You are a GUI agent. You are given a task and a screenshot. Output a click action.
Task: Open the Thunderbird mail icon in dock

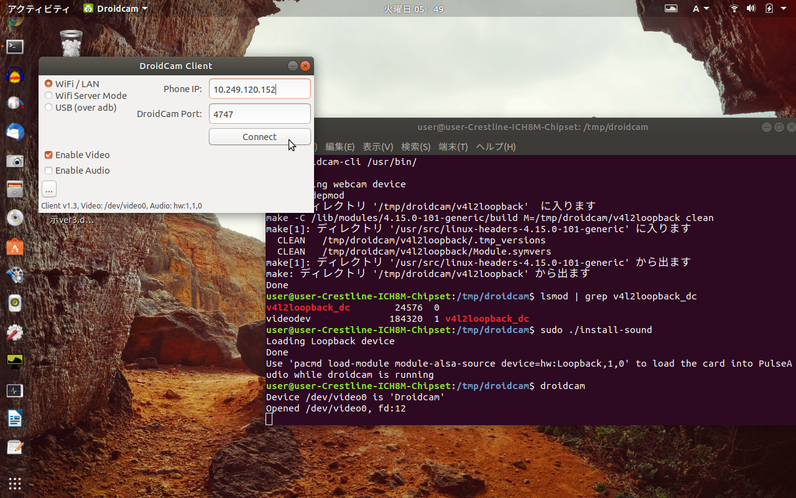pos(15,132)
